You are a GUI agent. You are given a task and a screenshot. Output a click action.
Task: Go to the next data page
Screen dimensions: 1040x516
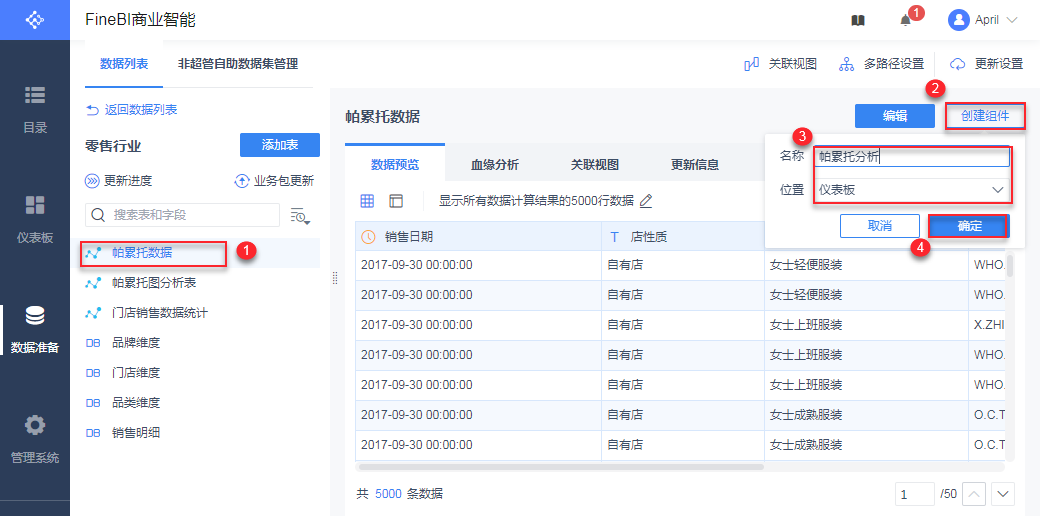[1003, 494]
